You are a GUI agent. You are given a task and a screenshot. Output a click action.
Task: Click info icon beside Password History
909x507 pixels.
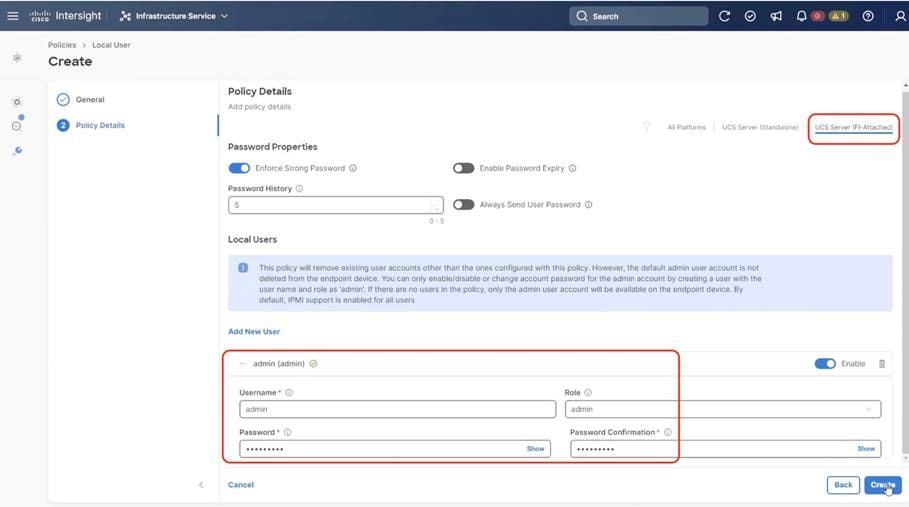[299, 188]
